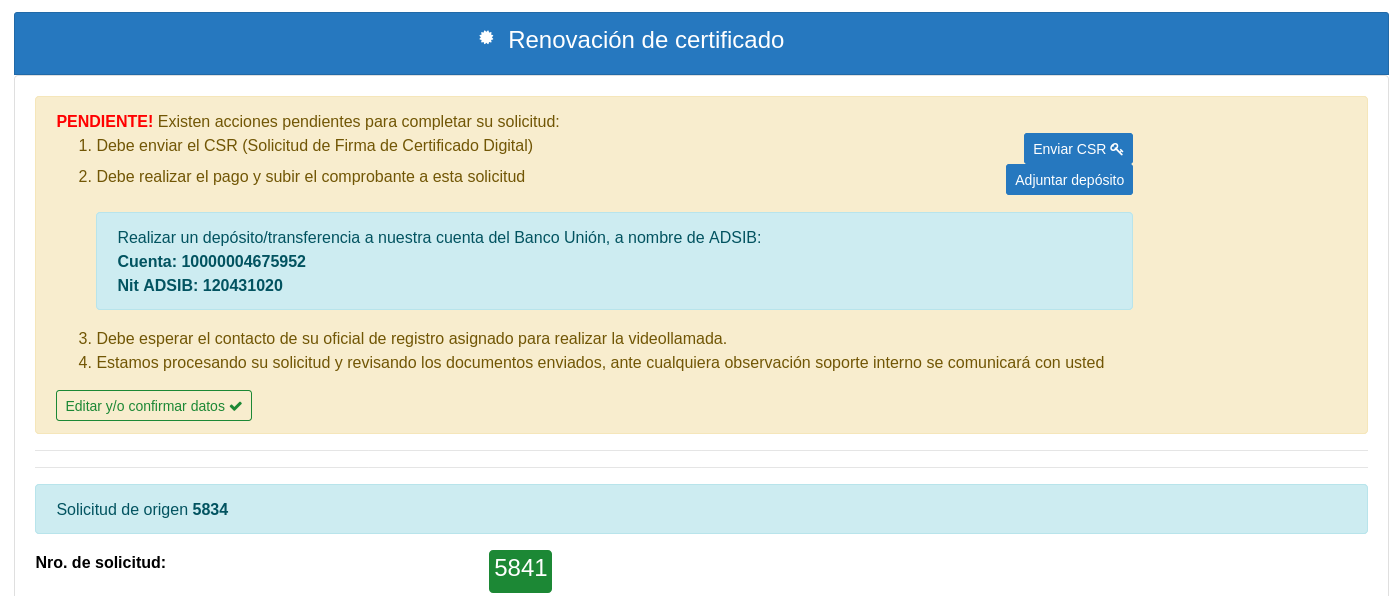The image size is (1394, 596).
Task: Click the Banco Unión deposit instructions text
Action: [439, 238]
